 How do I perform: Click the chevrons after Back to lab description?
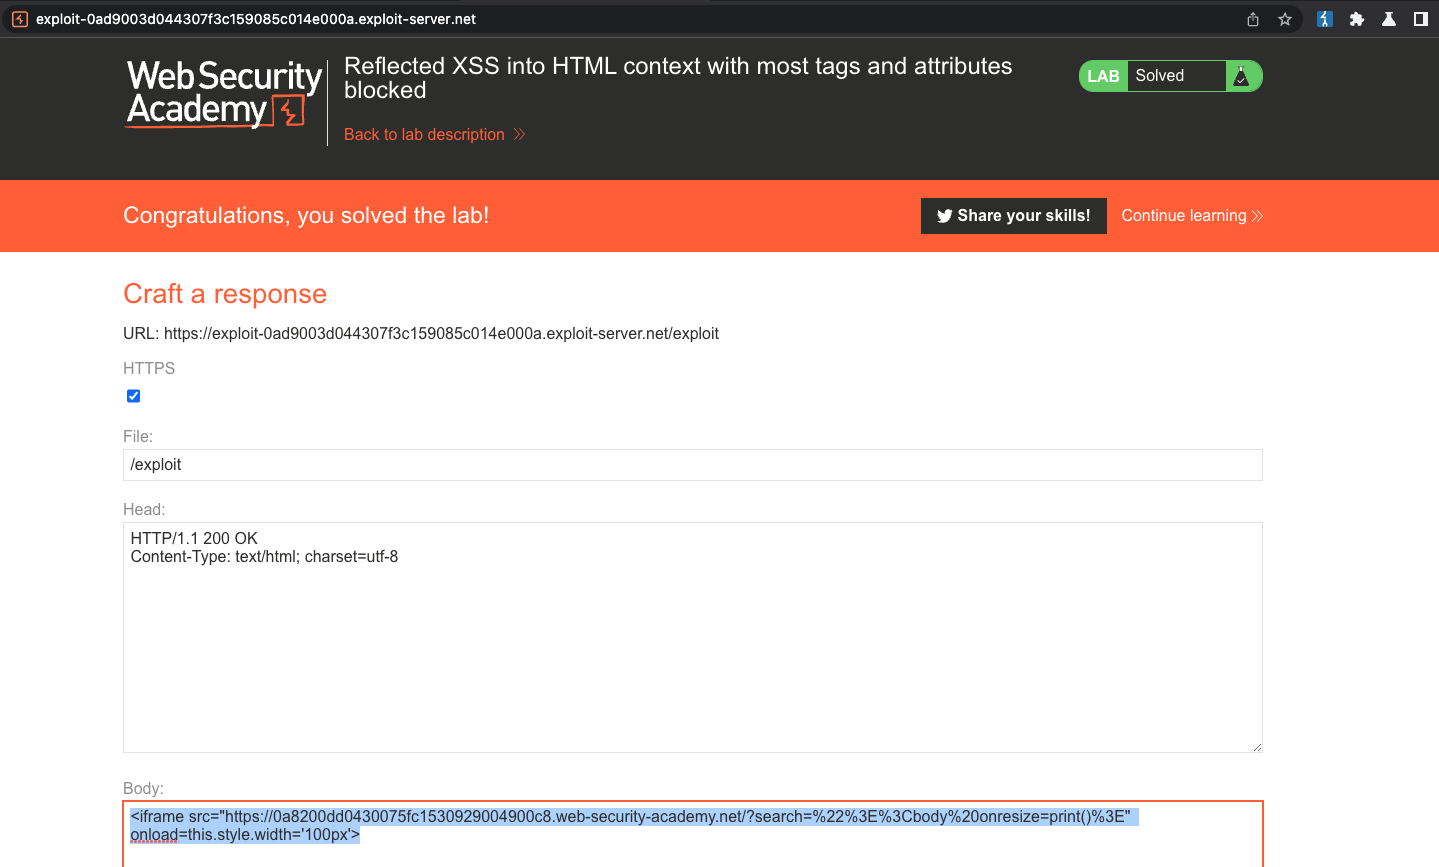(519, 134)
